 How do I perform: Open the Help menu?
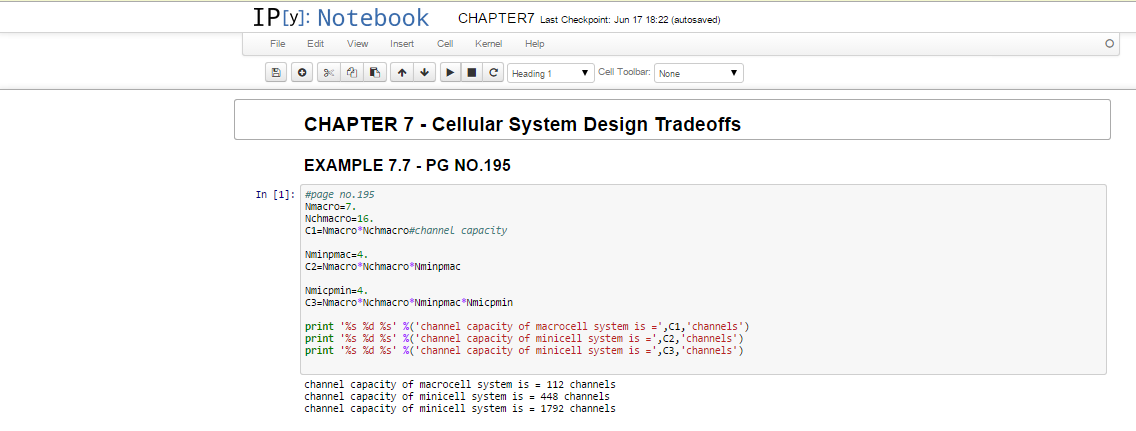point(535,44)
